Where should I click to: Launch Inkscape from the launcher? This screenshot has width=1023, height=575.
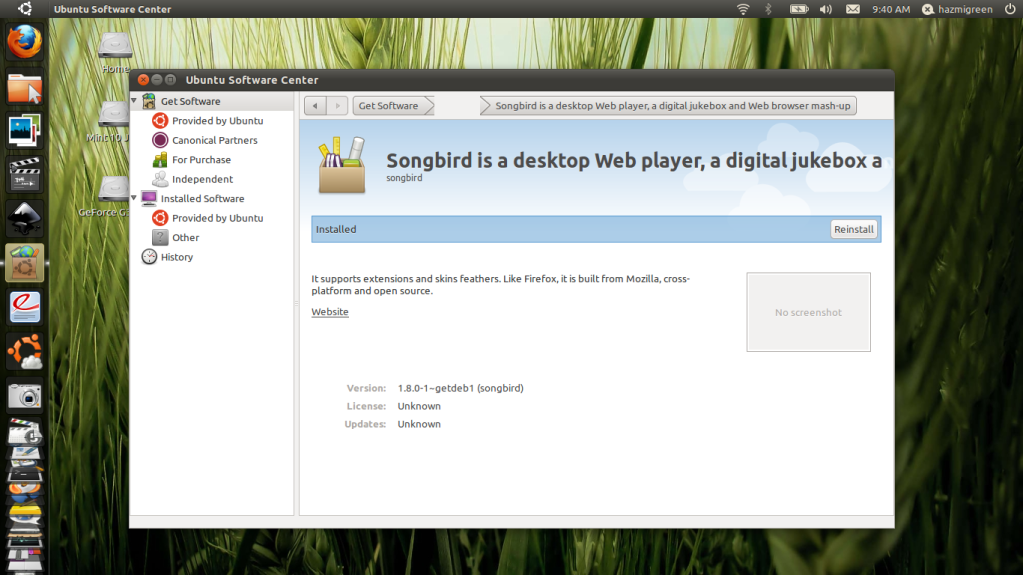(24, 218)
